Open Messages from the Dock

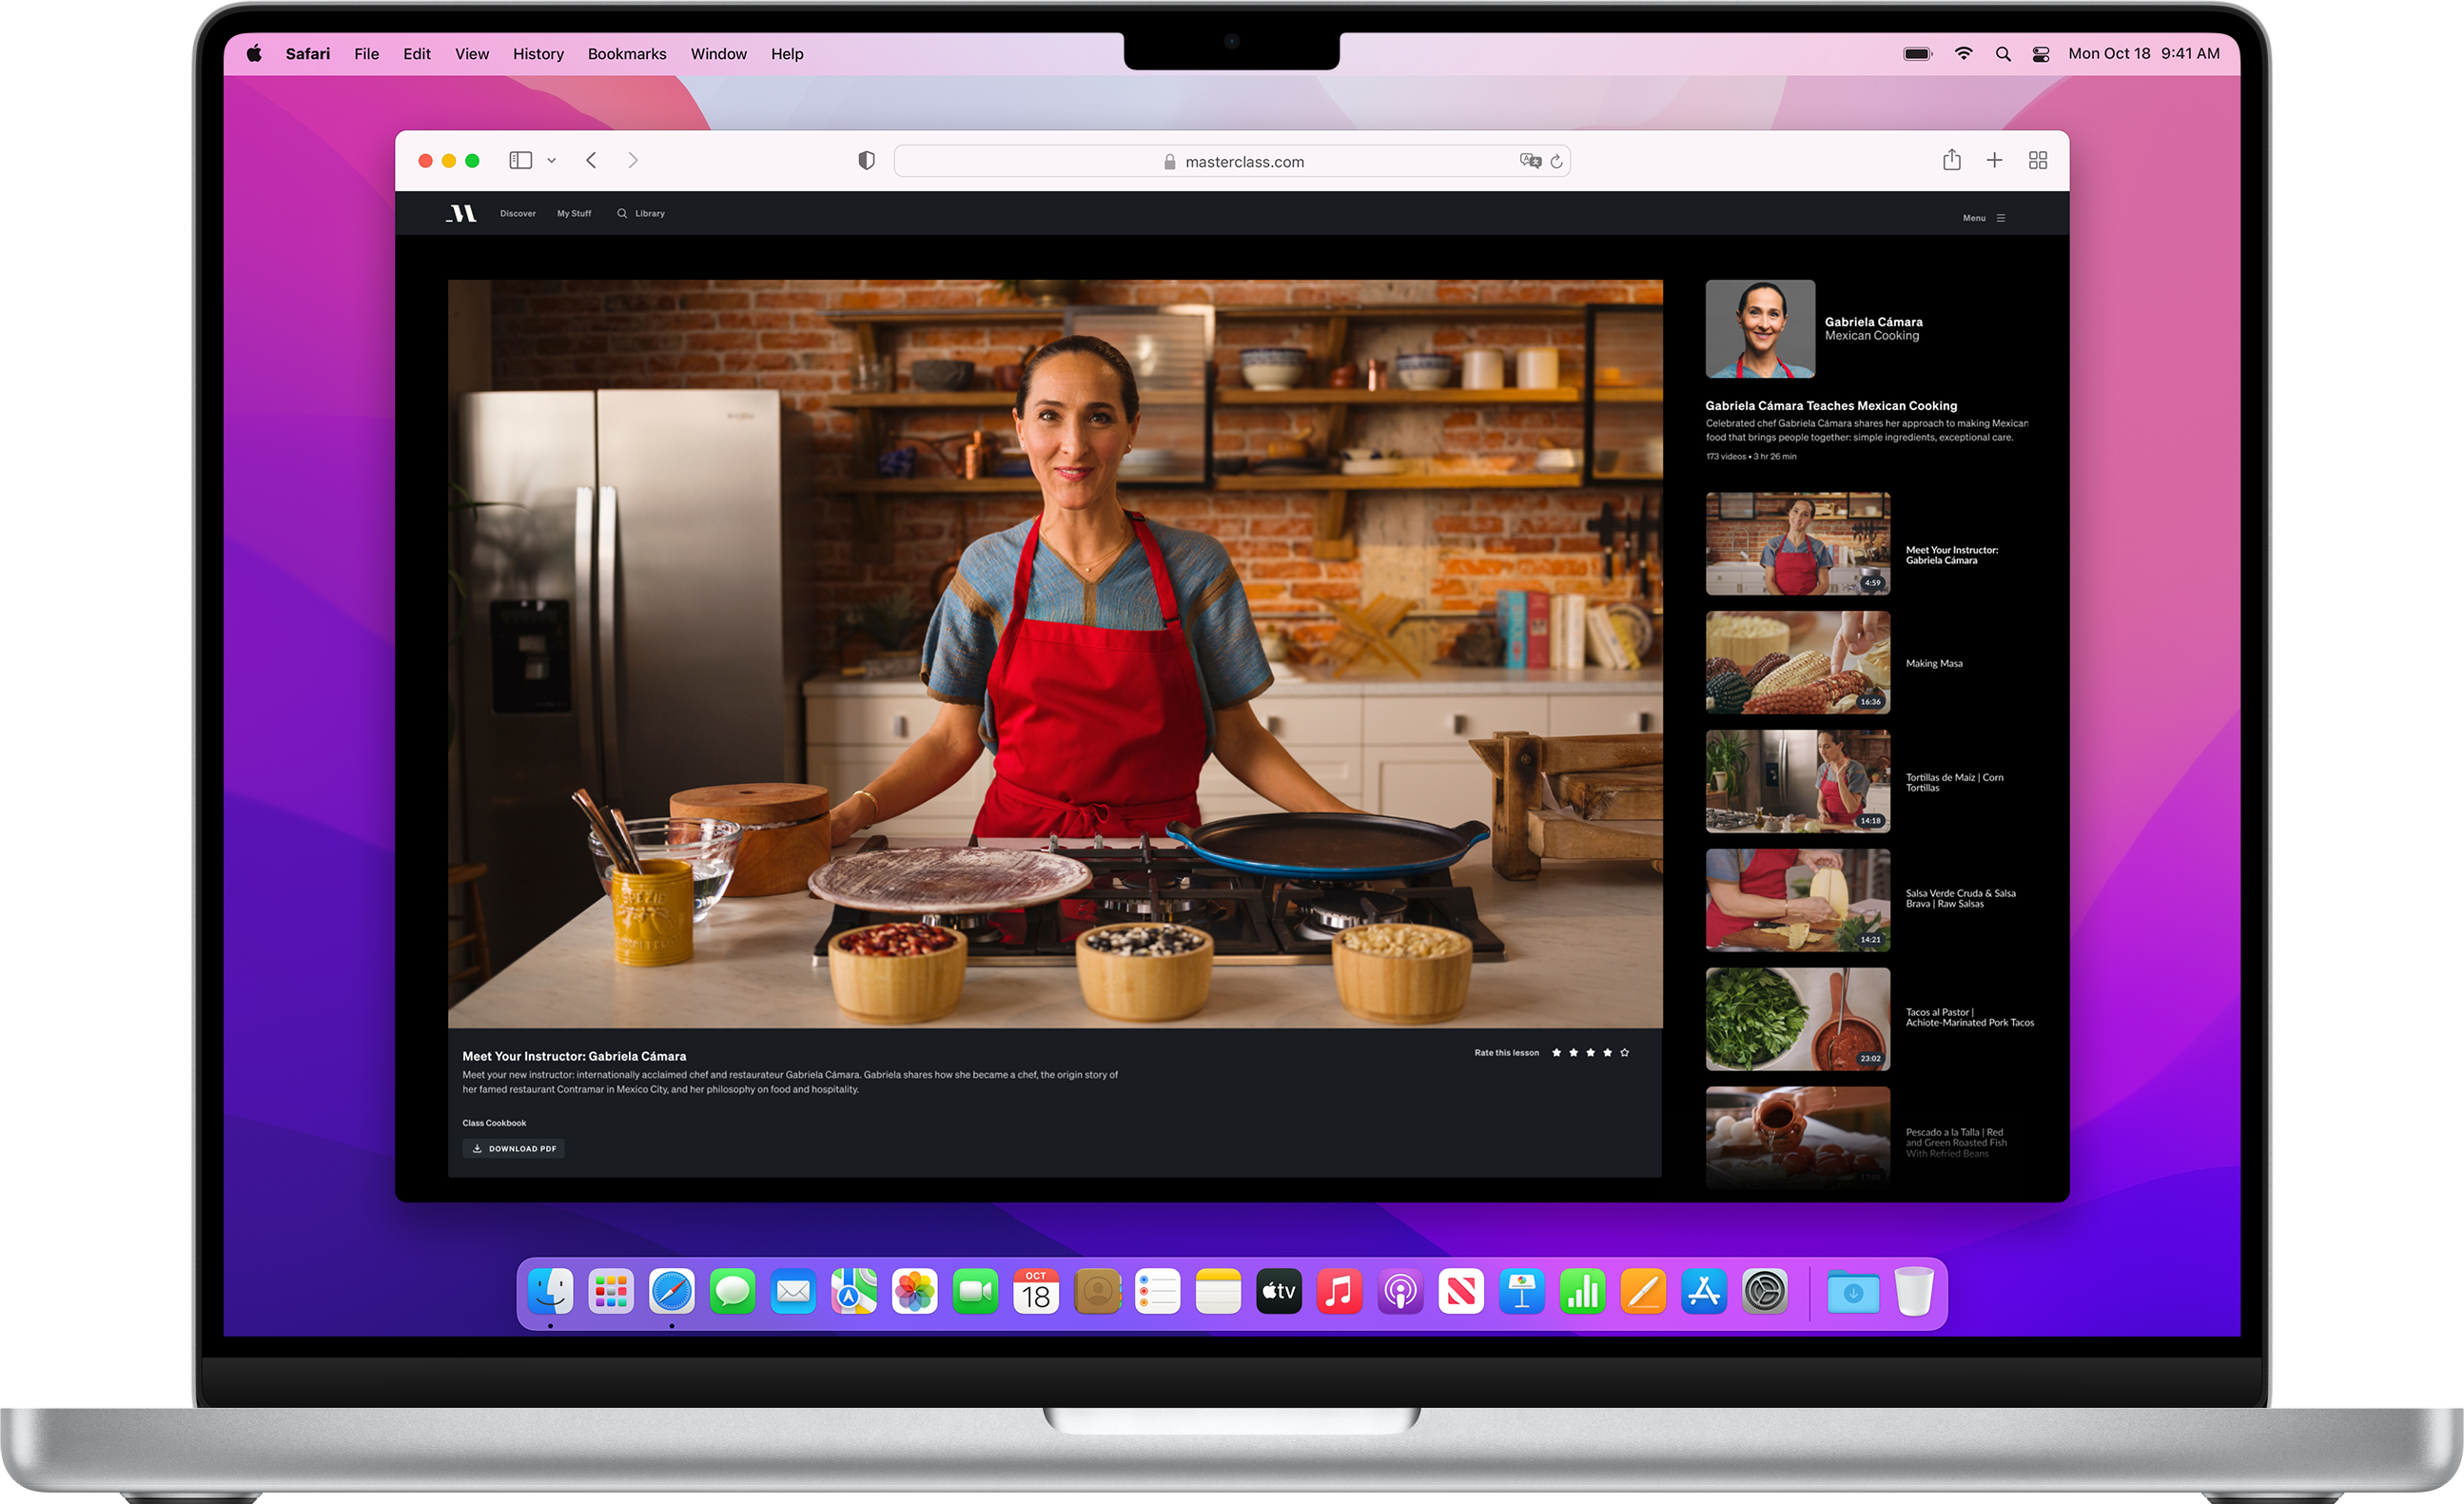click(733, 1292)
